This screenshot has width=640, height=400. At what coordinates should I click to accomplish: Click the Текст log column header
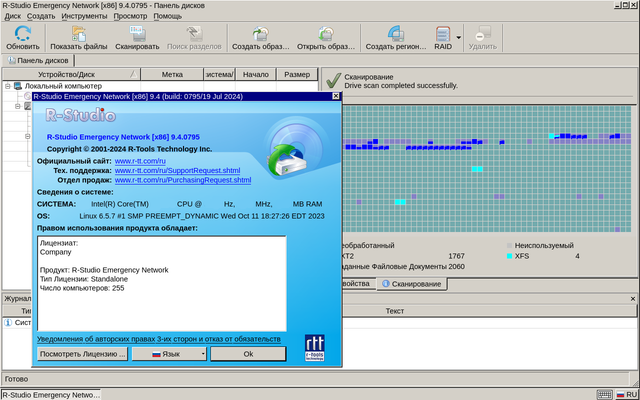[x=395, y=311]
